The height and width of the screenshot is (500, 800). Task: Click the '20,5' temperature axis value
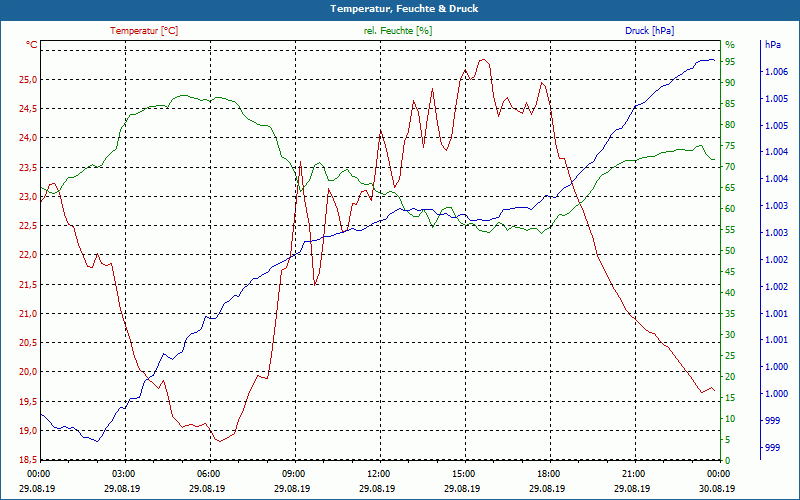click(29, 342)
